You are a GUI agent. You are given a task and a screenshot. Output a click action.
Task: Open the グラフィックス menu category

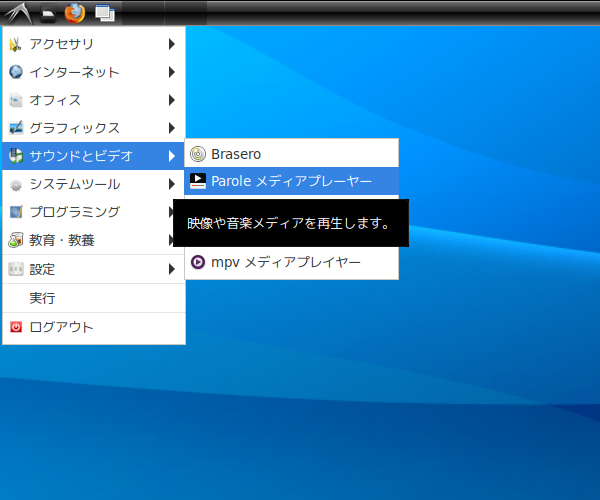click(x=94, y=128)
